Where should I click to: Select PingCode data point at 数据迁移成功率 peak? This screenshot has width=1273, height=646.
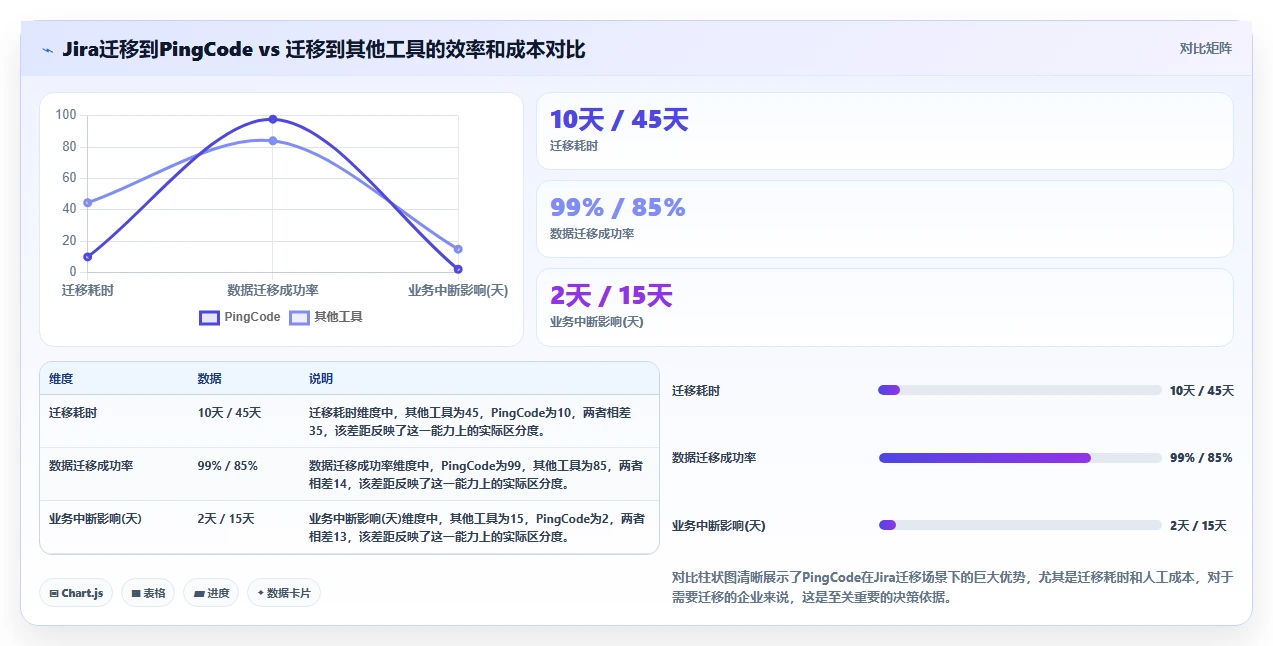[273, 119]
